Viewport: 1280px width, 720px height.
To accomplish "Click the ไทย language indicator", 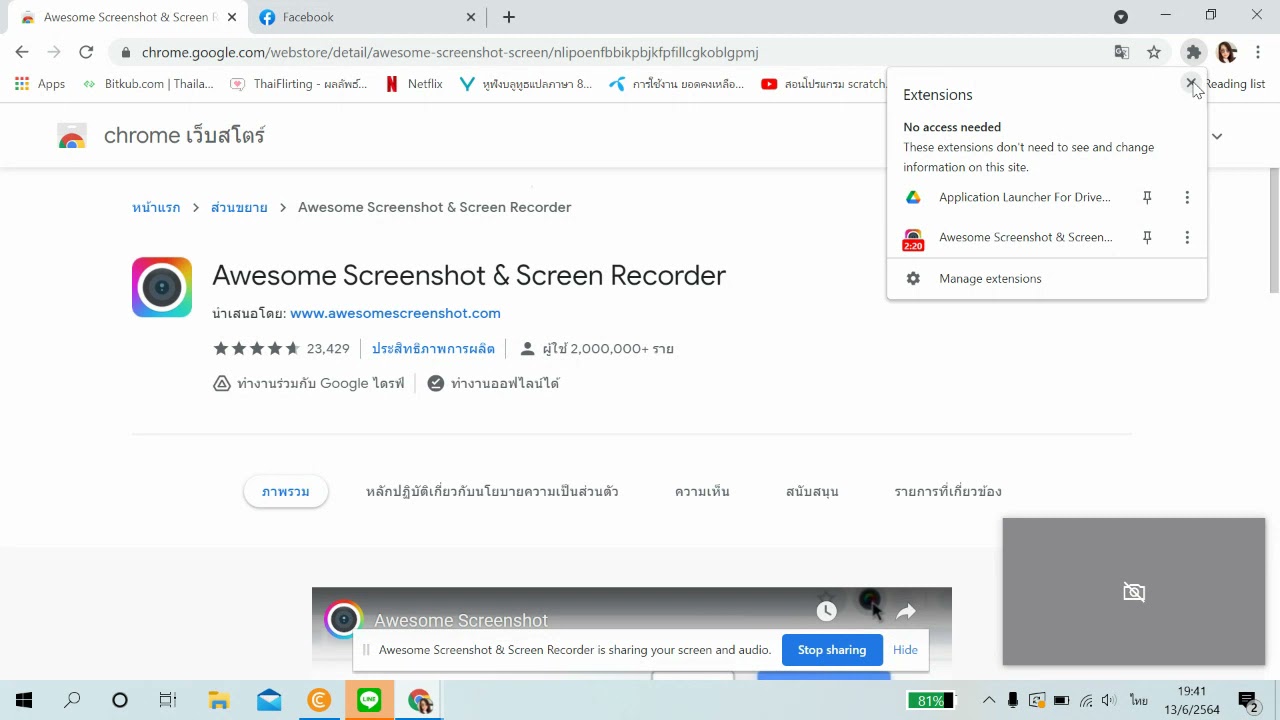I will click(x=1138, y=701).
